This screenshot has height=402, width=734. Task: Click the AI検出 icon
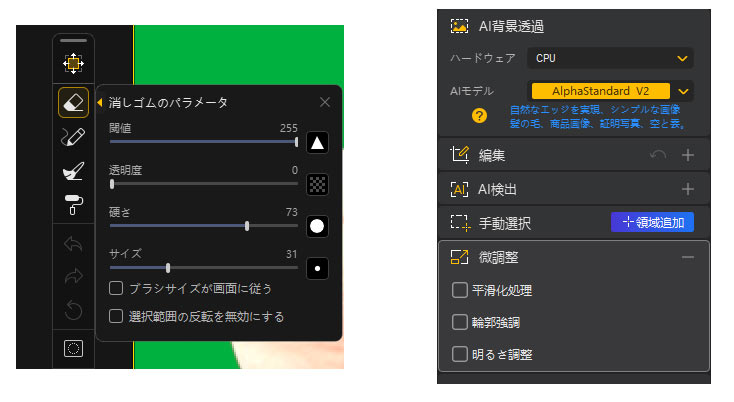pyautogui.click(x=459, y=190)
